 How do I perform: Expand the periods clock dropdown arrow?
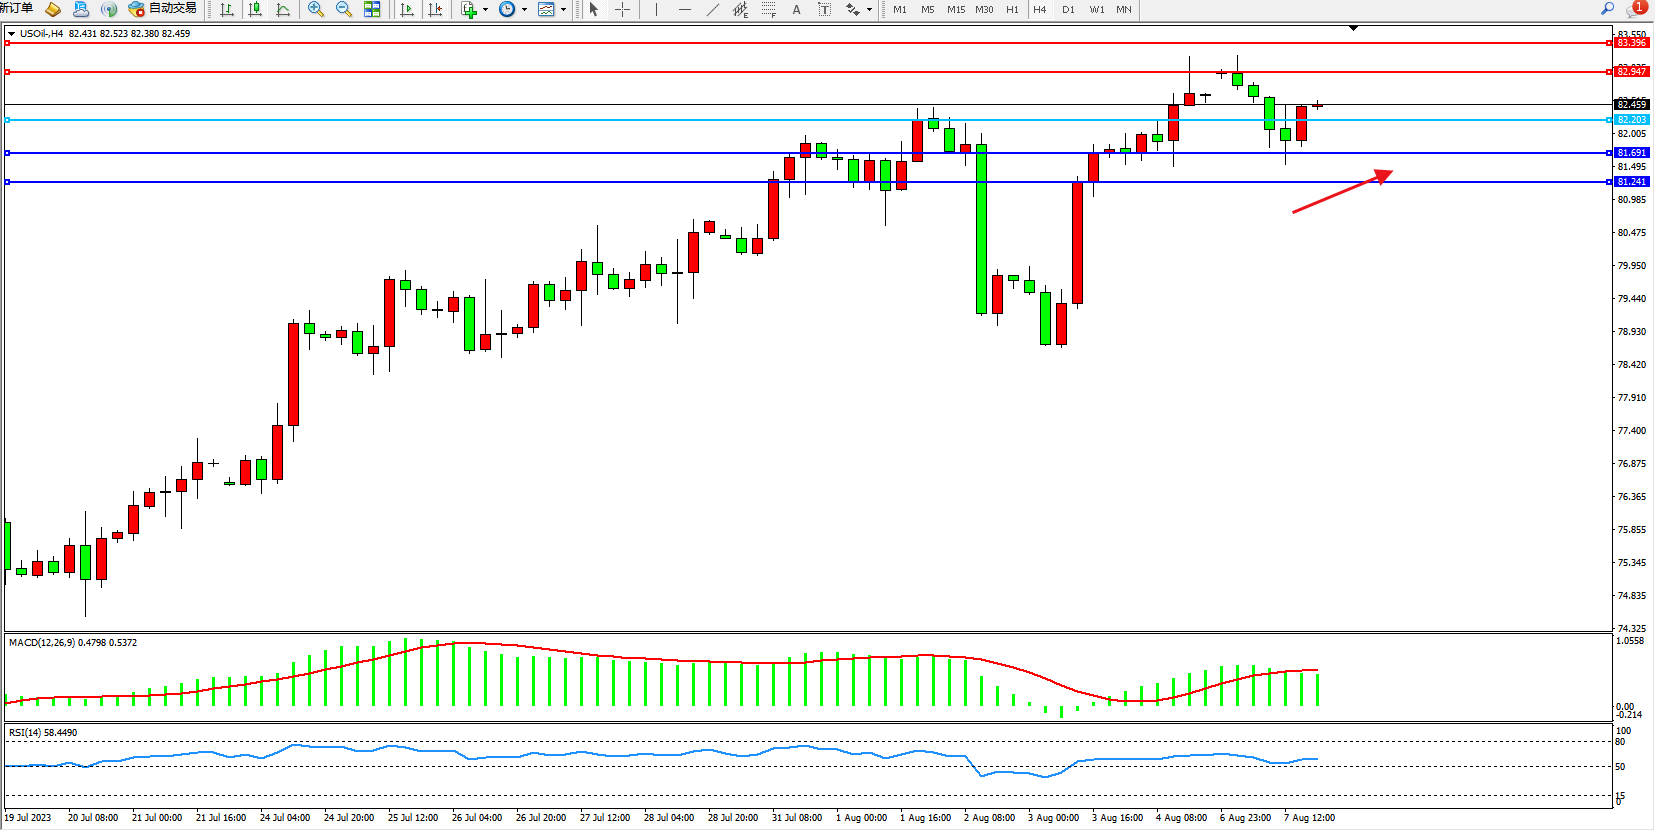pyautogui.click(x=524, y=9)
